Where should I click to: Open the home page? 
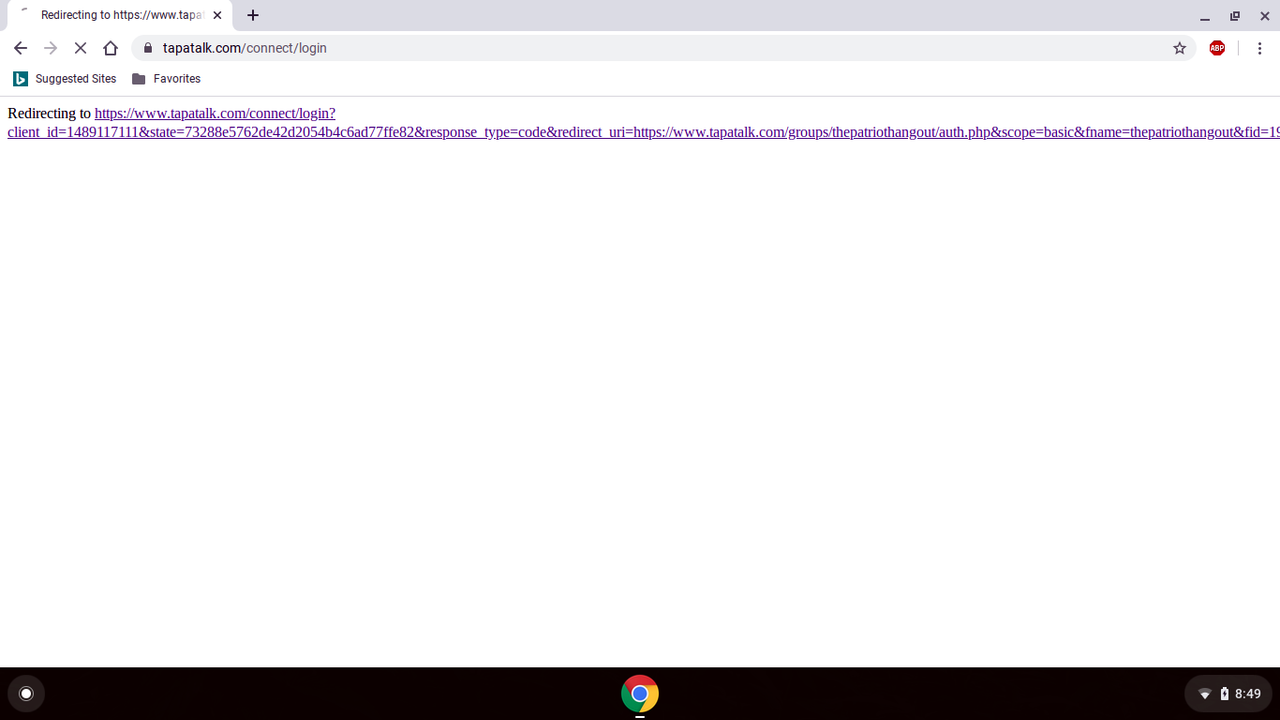point(110,48)
